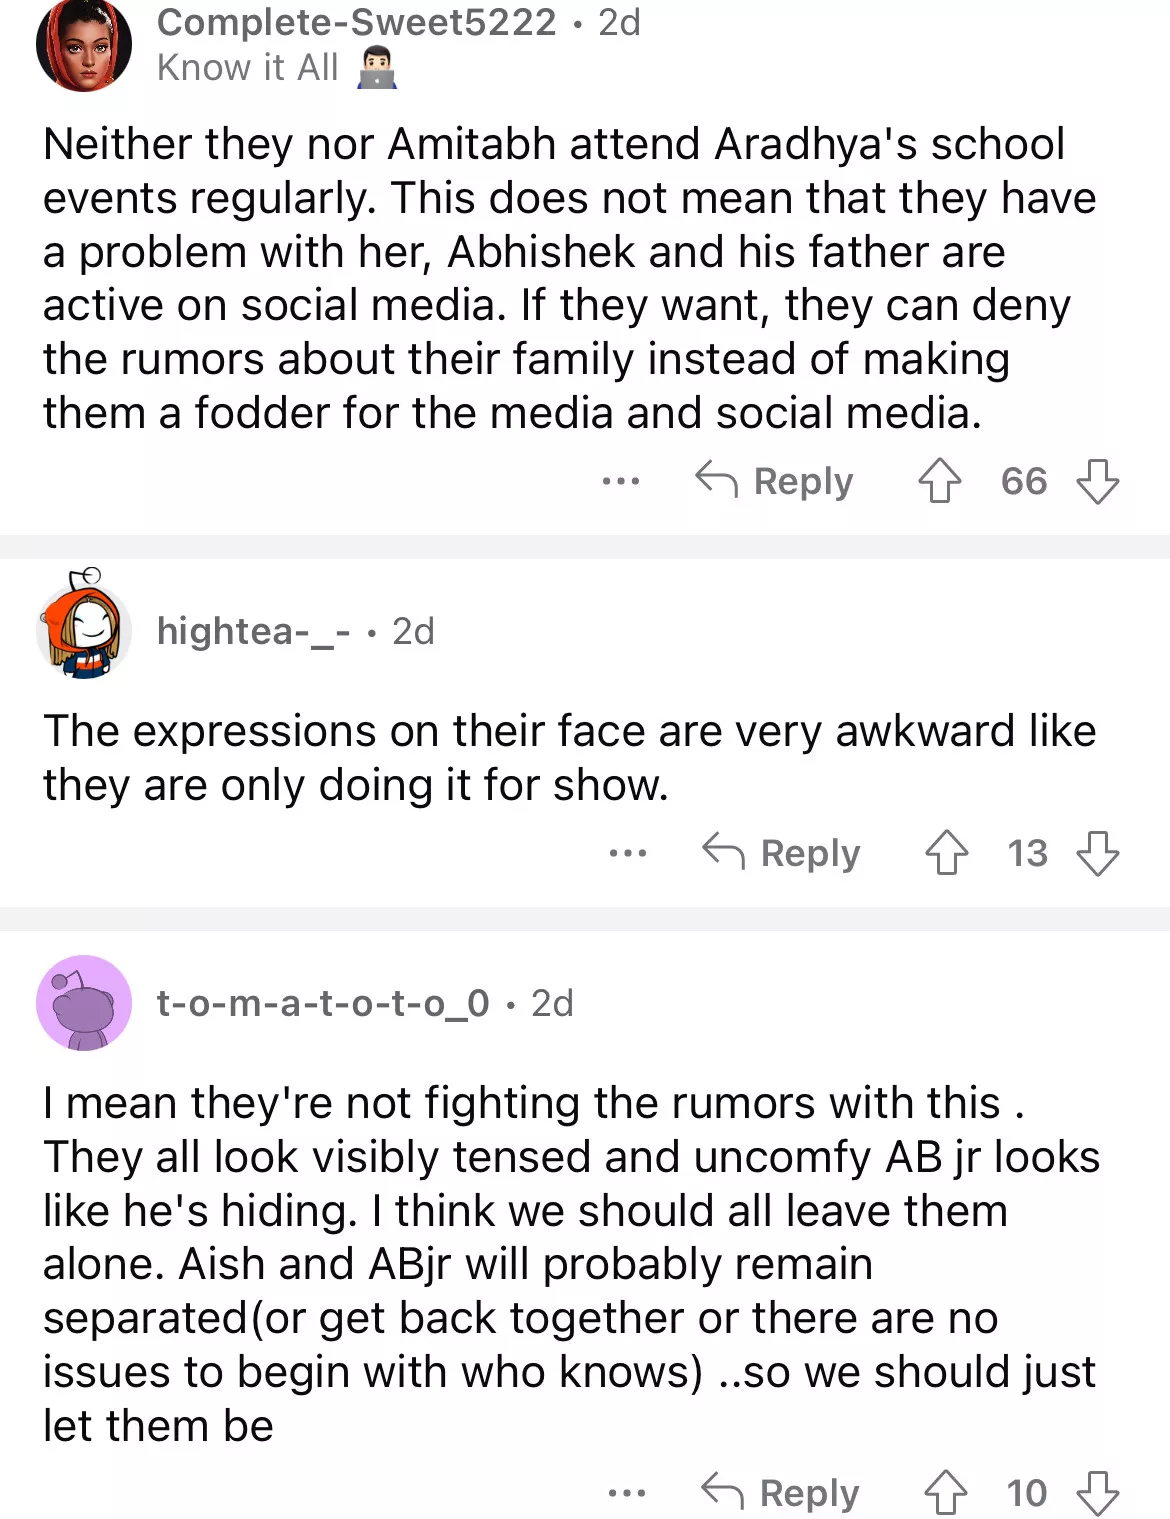1170x1519 pixels.
Task: Reply to hightea-_-'s comment
Action: tap(781, 853)
